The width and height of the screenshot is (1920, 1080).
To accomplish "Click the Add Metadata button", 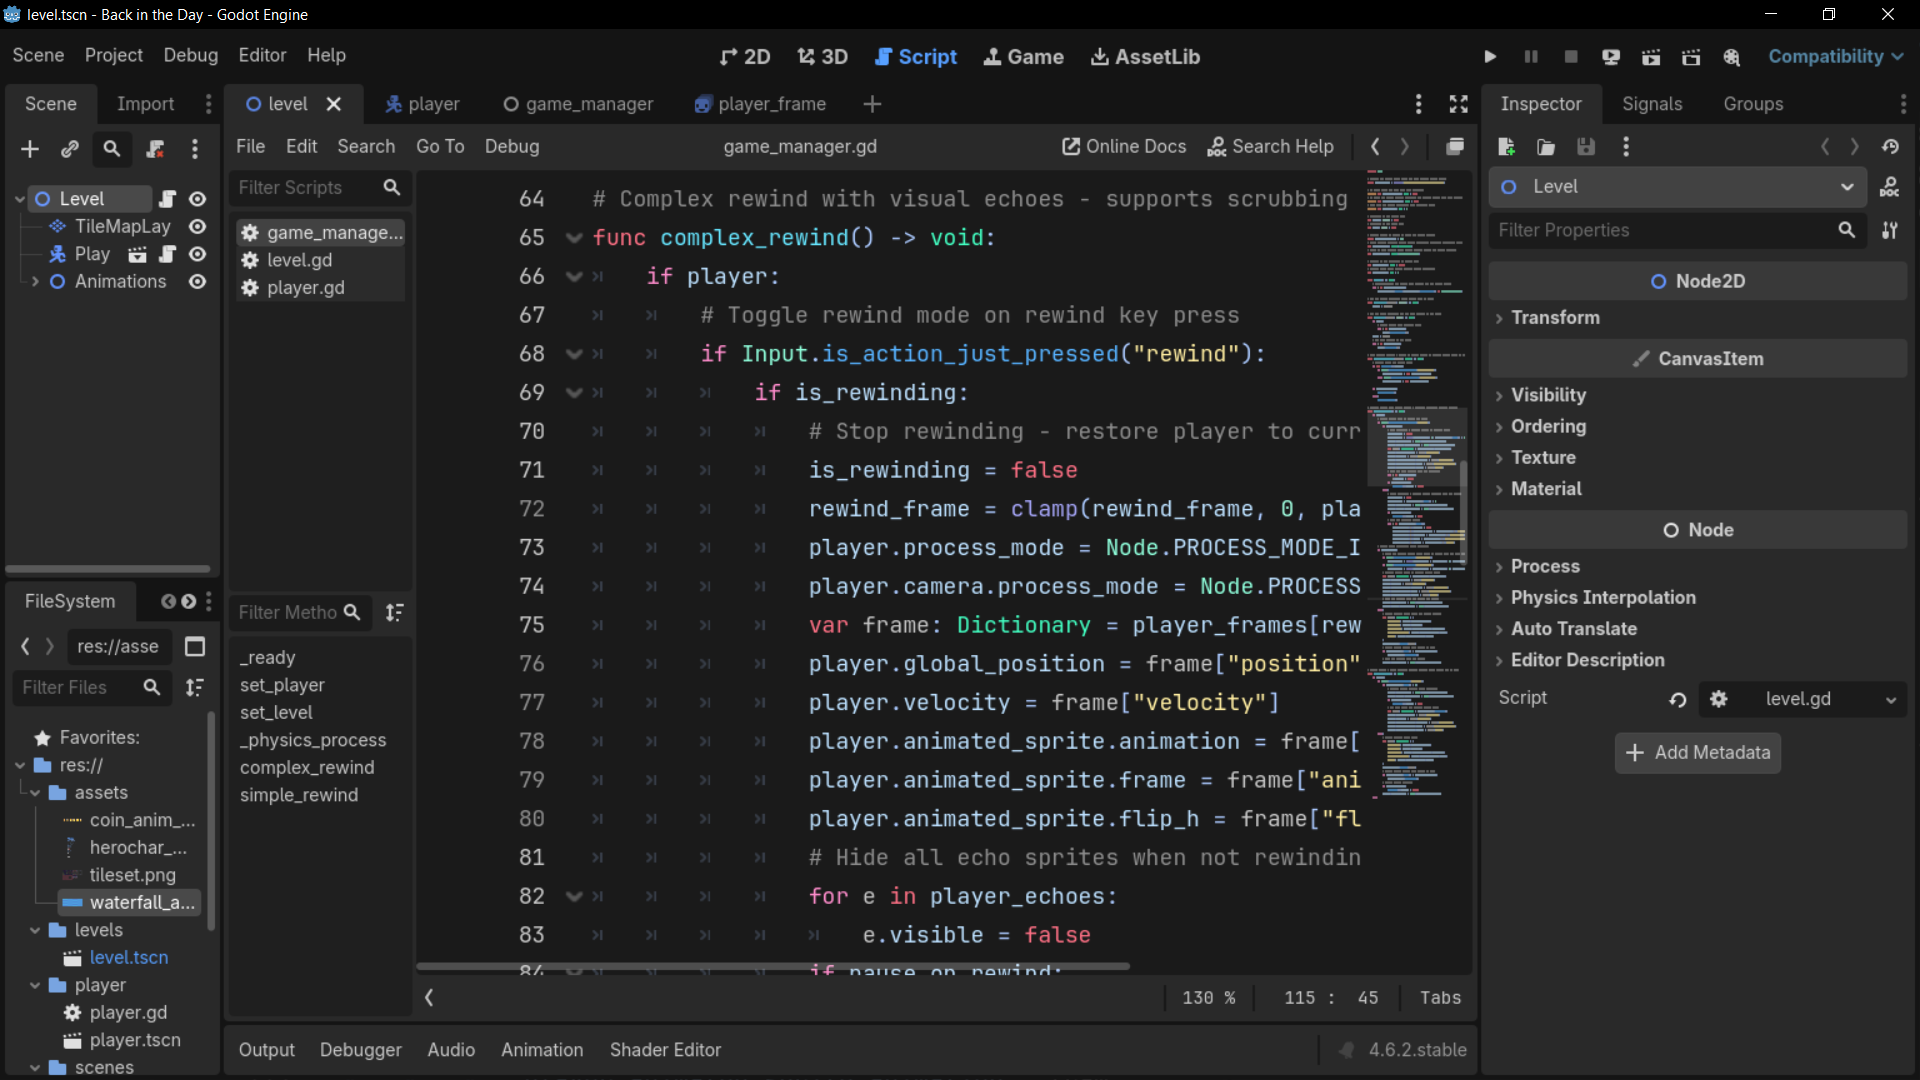I will pyautogui.click(x=1697, y=753).
